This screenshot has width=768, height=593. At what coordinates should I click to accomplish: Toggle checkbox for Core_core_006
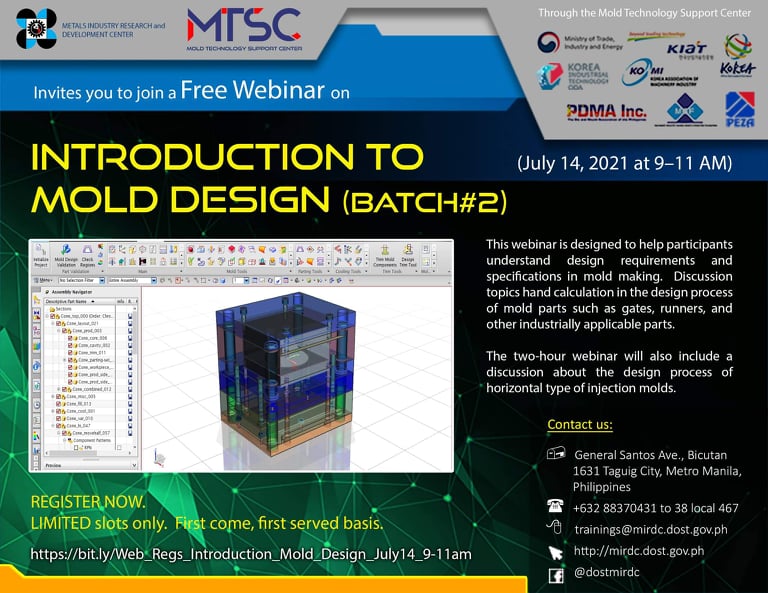pos(70,338)
